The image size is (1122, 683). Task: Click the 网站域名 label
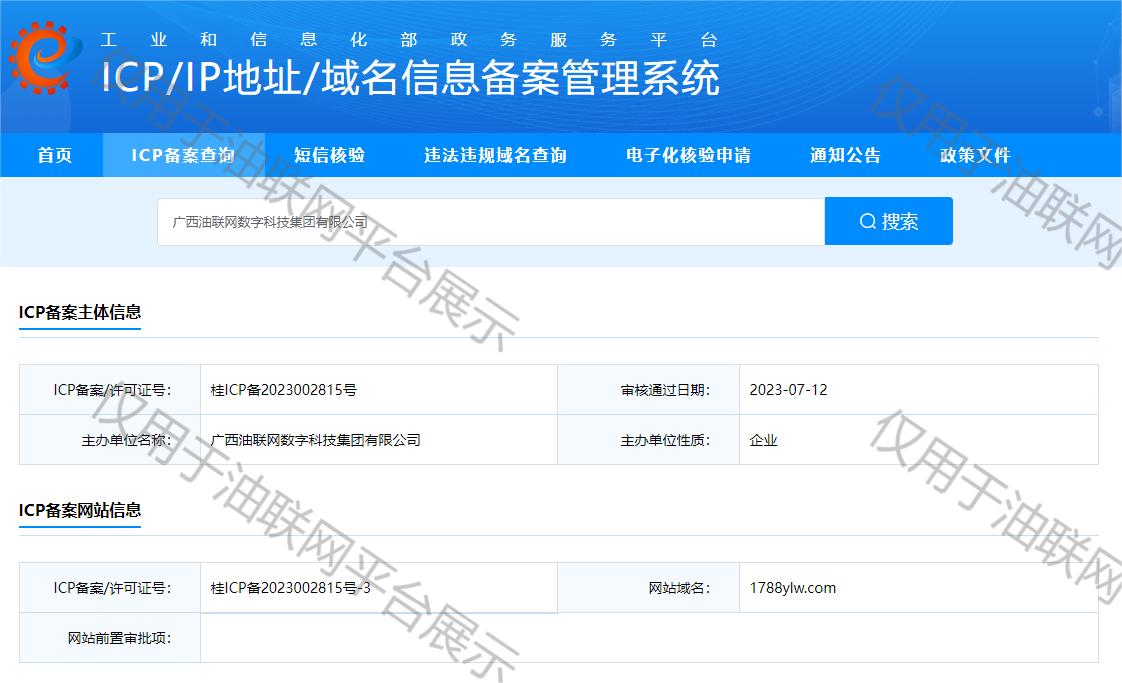click(x=679, y=588)
